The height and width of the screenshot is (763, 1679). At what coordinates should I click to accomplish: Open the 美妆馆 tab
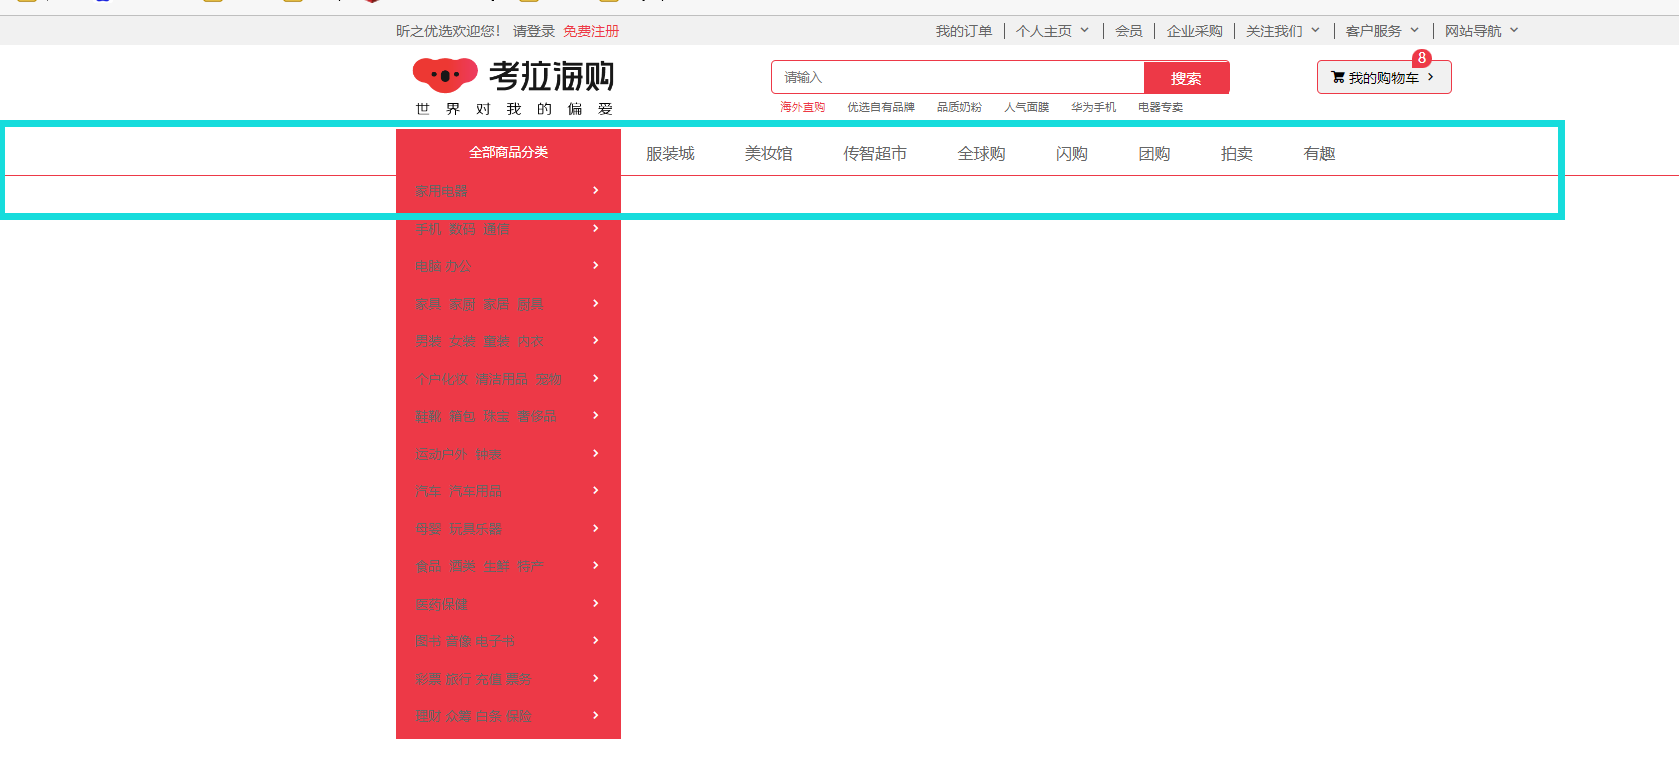coord(769,153)
